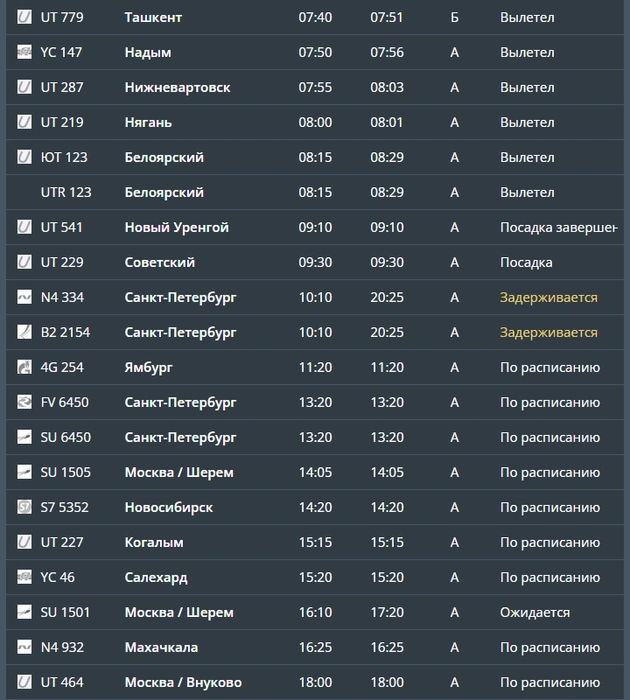Click flight number S7 5352
The image size is (630, 700).
click(x=65, y=507)
